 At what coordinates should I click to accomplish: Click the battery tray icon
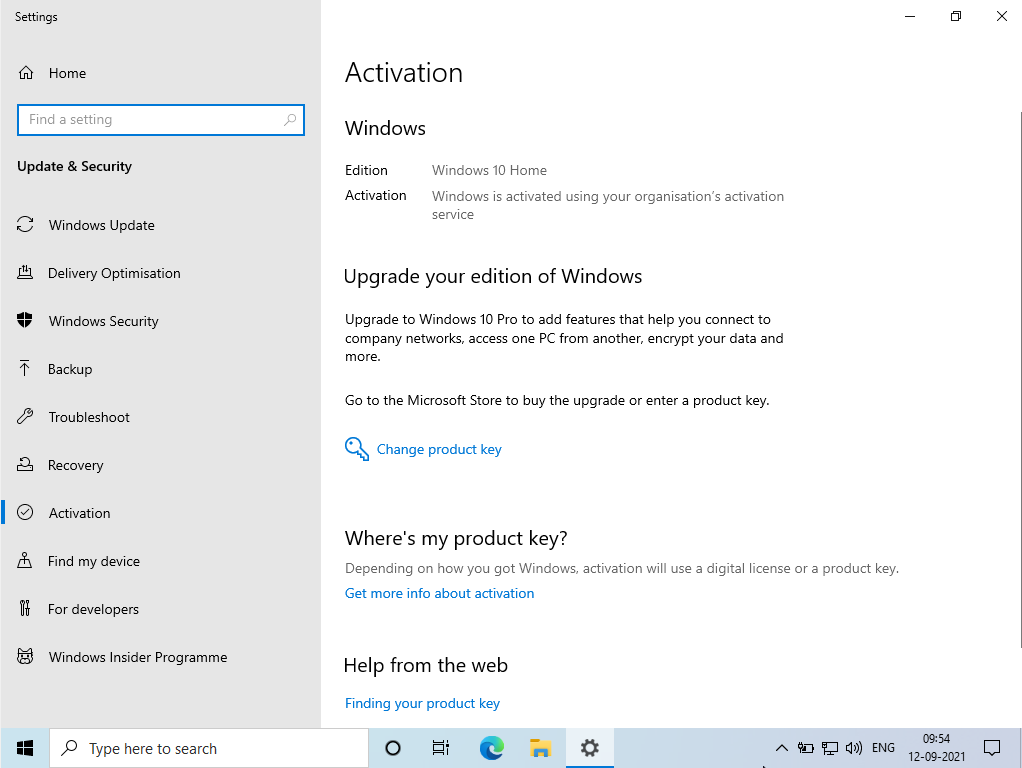[806, 748]
